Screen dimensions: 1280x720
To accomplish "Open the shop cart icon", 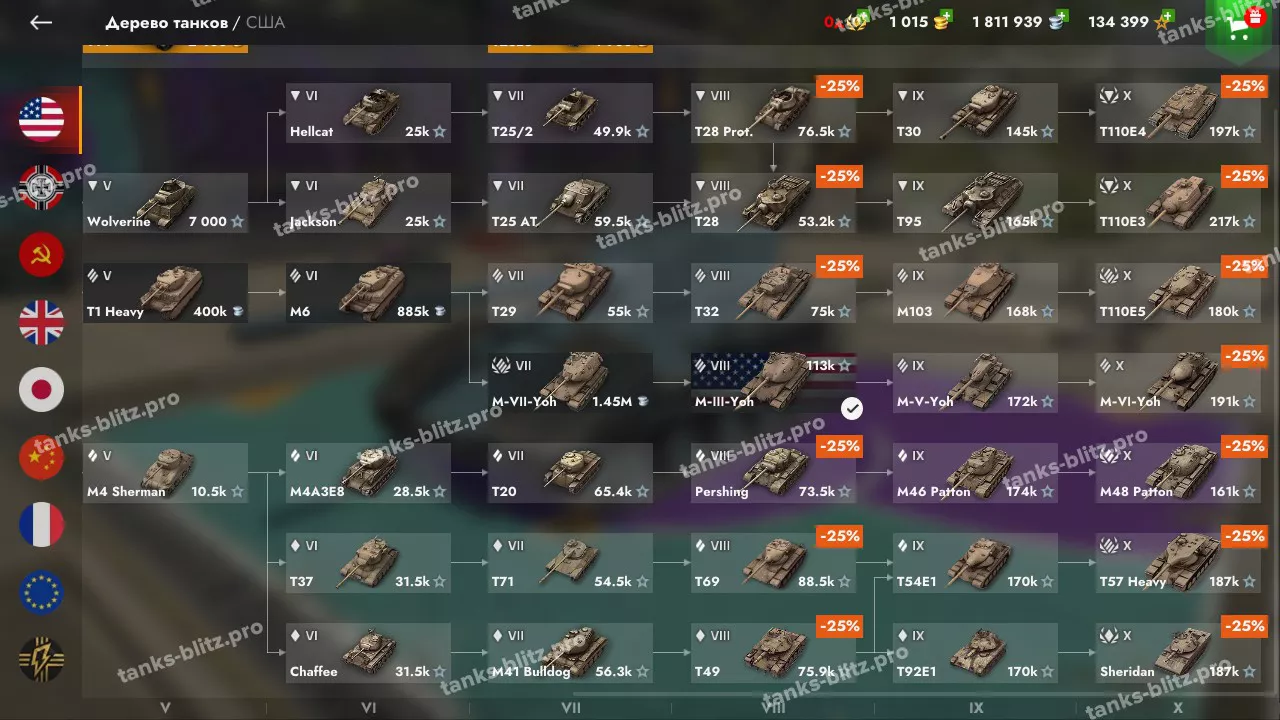I will pos(1243,25).
